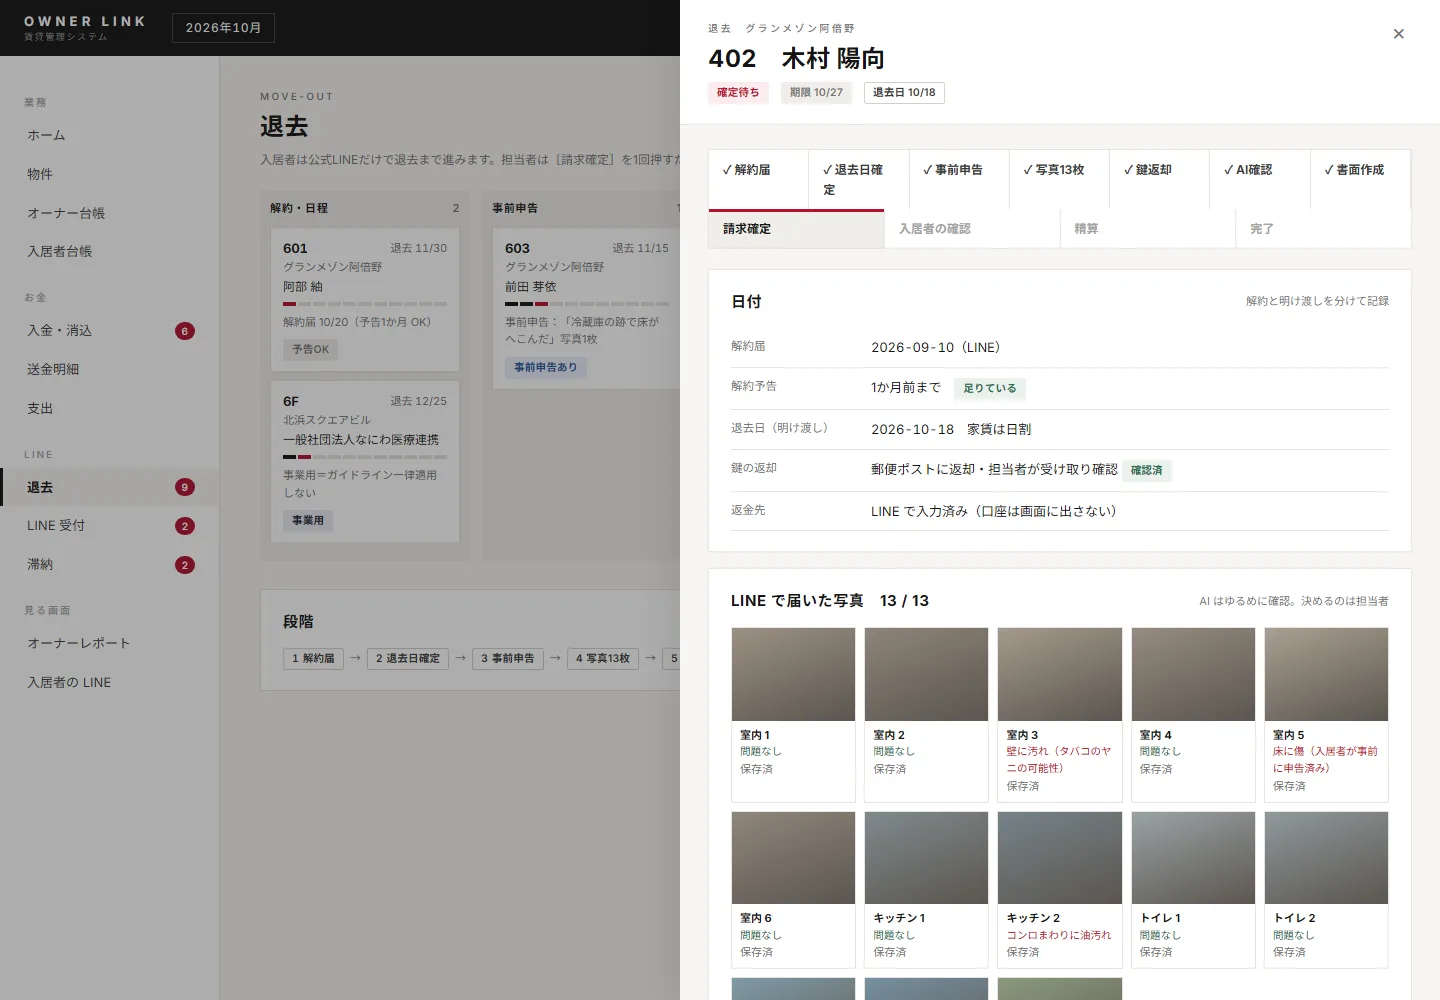The width and height of the screenshot is (1440, 1000).
Task: Open the 6F 北浜スクエアビル card
Action: click(x=365, y=462)
